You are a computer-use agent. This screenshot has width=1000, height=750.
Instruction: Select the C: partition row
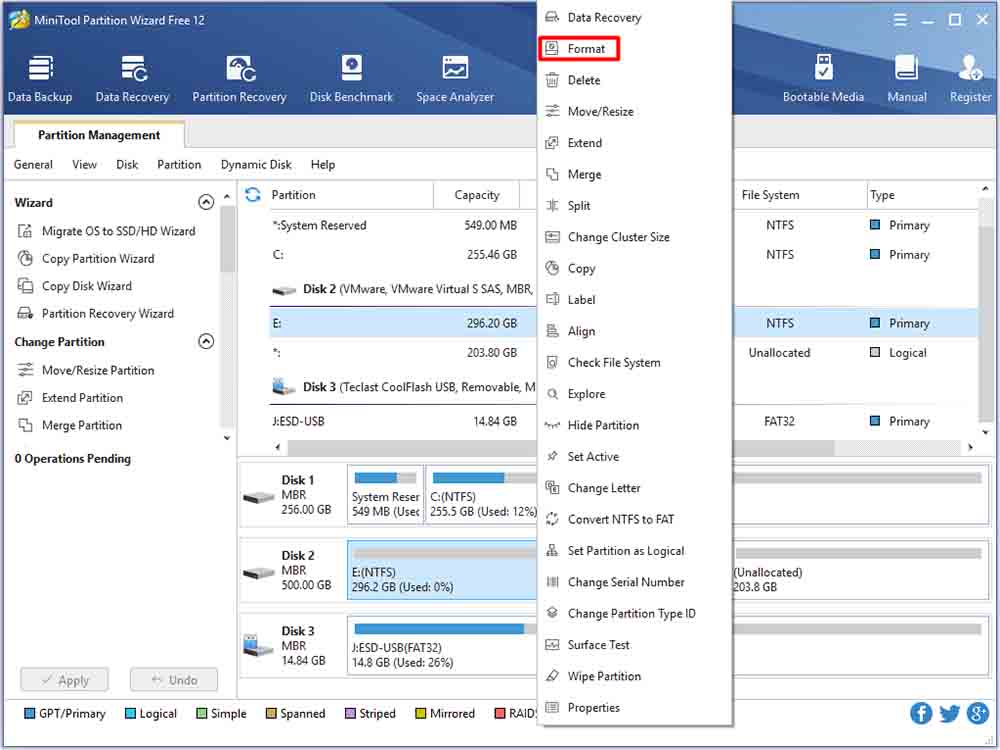(x=402, y=254)
